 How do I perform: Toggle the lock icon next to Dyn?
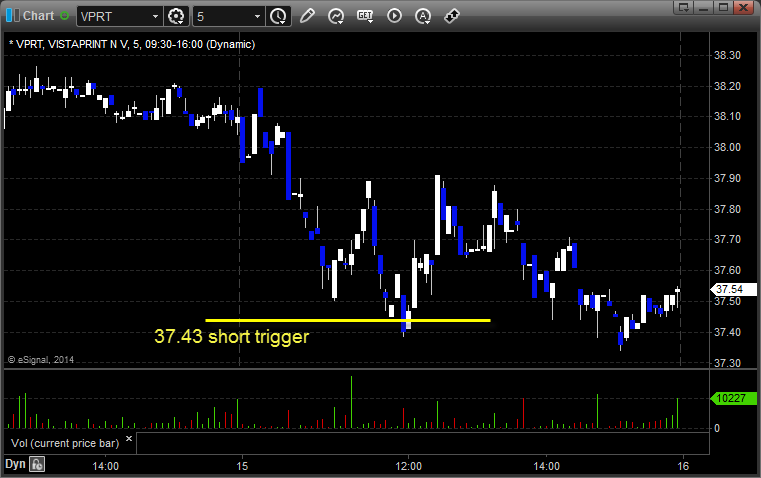[x=37, y=464]
